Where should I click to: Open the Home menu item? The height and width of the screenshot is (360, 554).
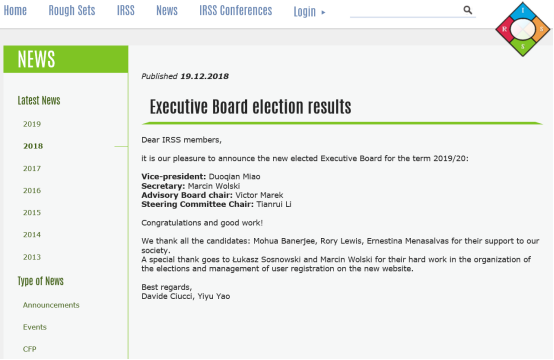(15, 11)
